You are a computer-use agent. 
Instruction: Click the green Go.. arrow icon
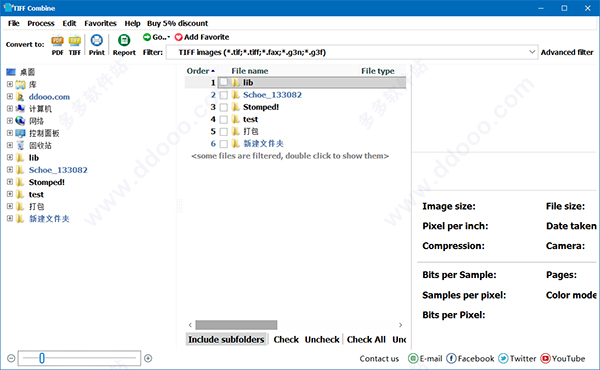[x=147, y=37]
